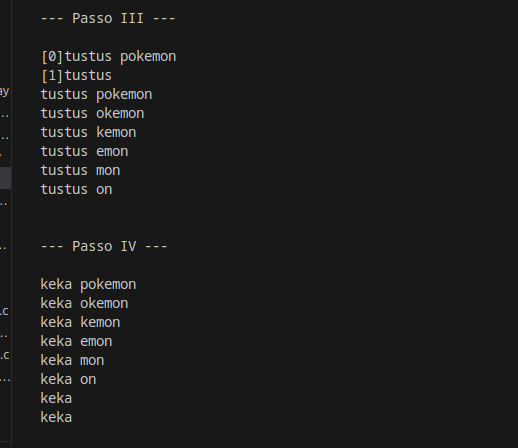
Task: Place cursor on 'keka okemon' line
Action: click(x=84, y=303)
